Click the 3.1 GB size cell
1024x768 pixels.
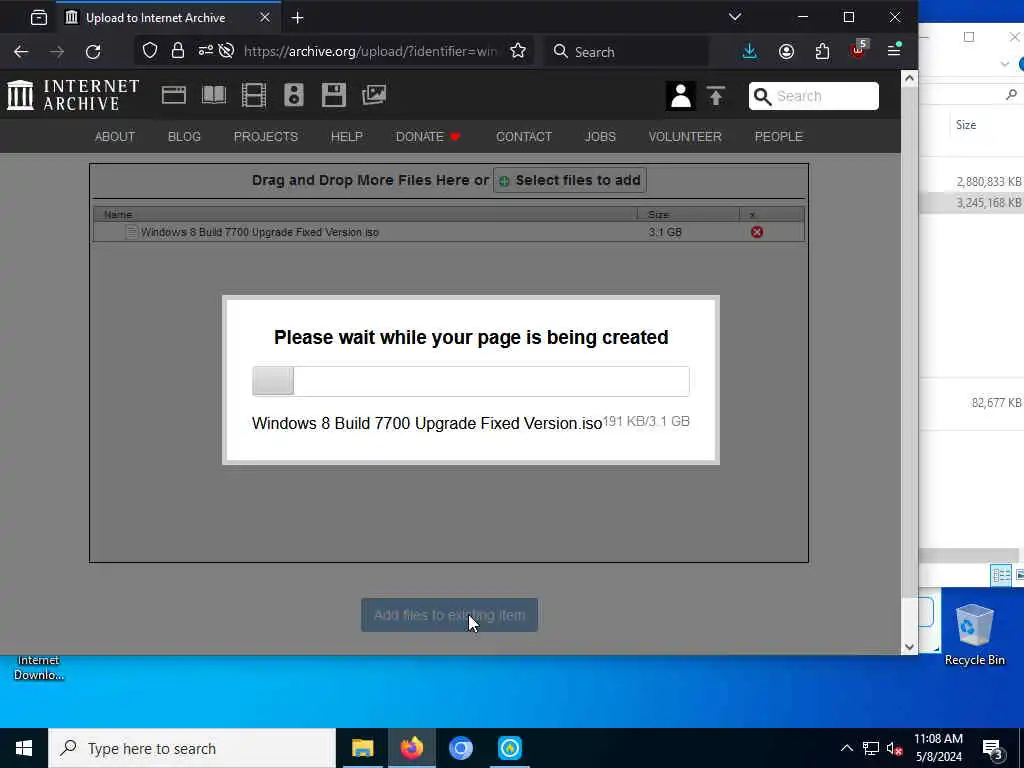tap(665, 232)
